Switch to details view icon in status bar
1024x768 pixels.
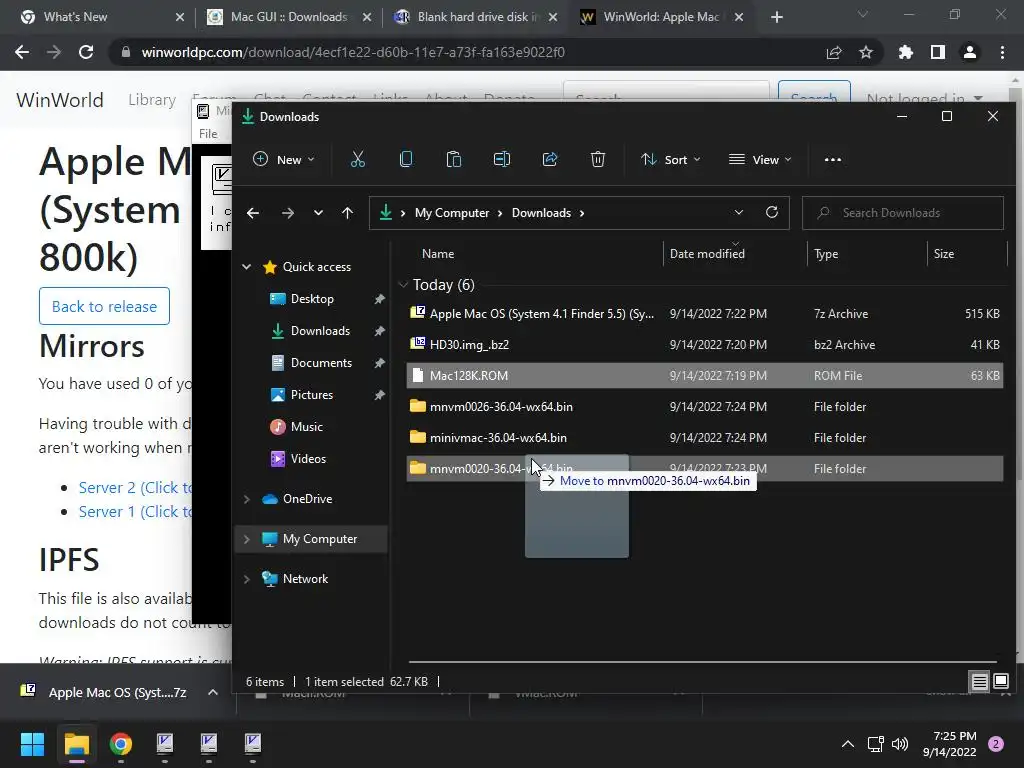tap(980, 682)
